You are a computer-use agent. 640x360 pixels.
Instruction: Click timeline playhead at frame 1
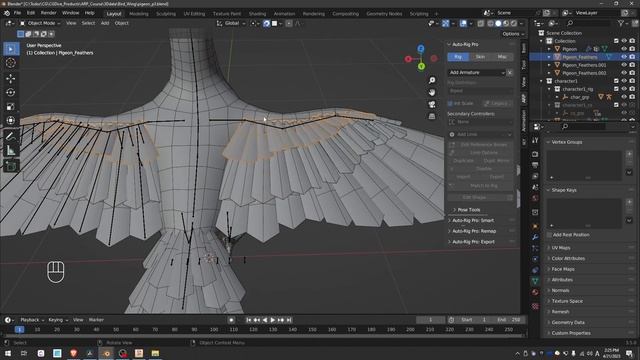tap(19, 329)
